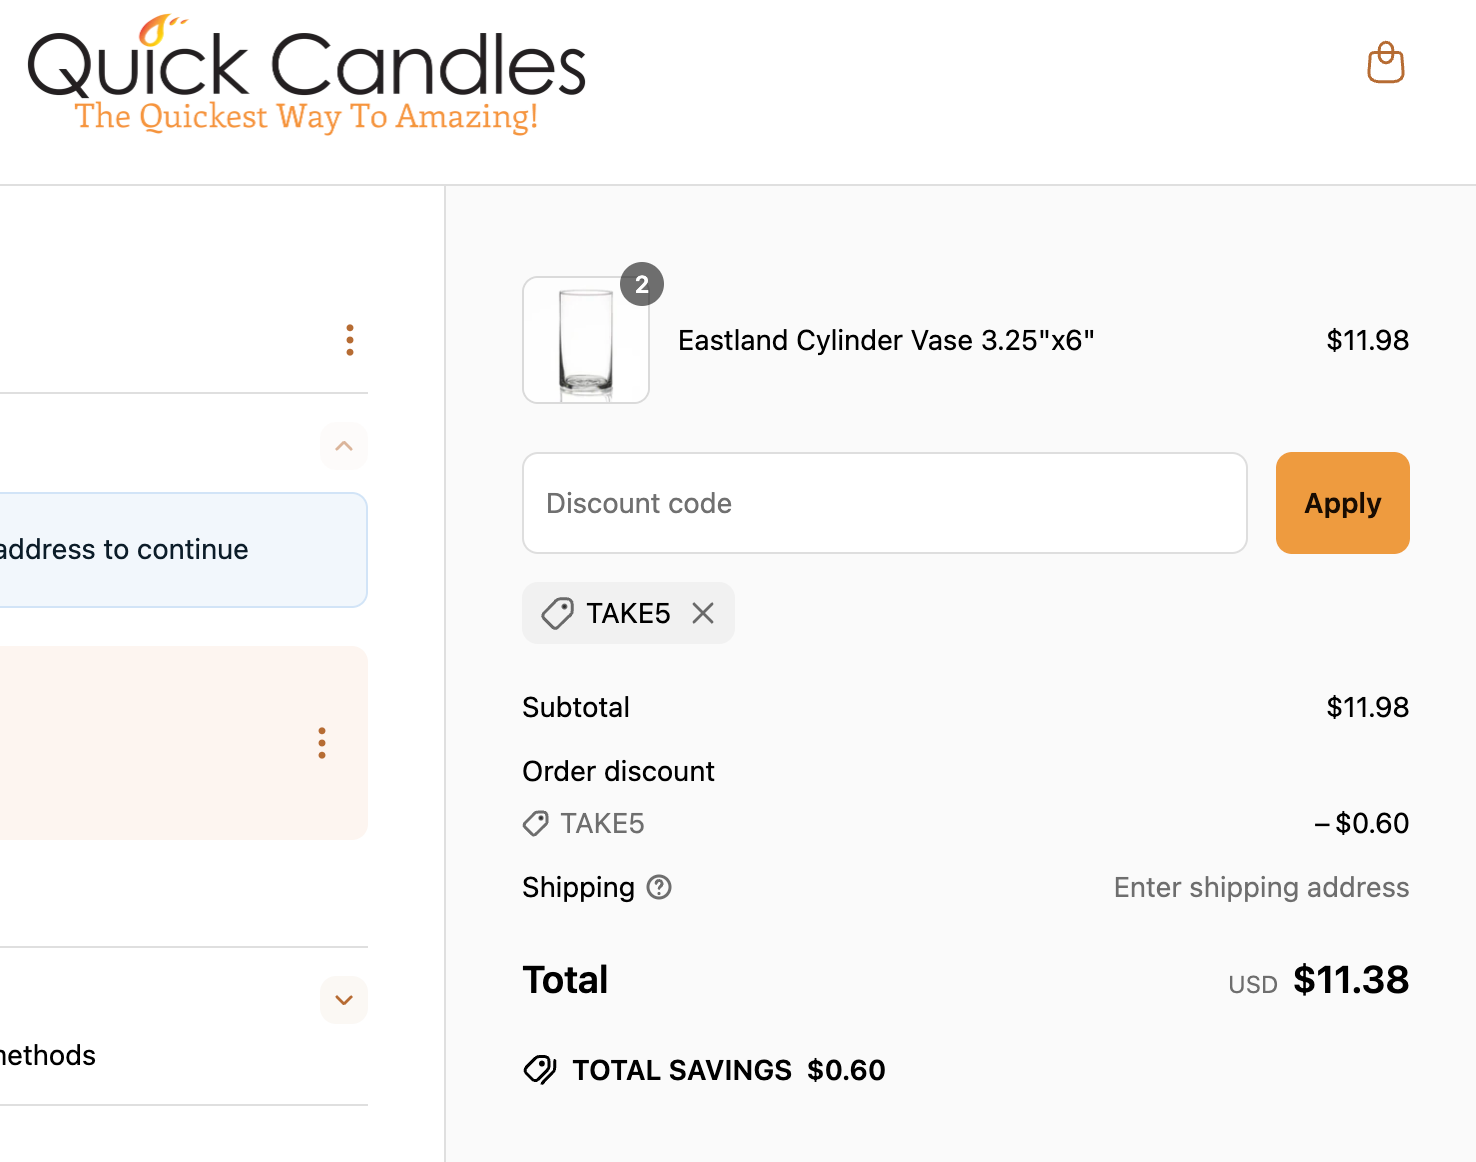The image size is (1476, 1162).
Task: Open the shopping bag icon
Action: (x=1386, y=62)
